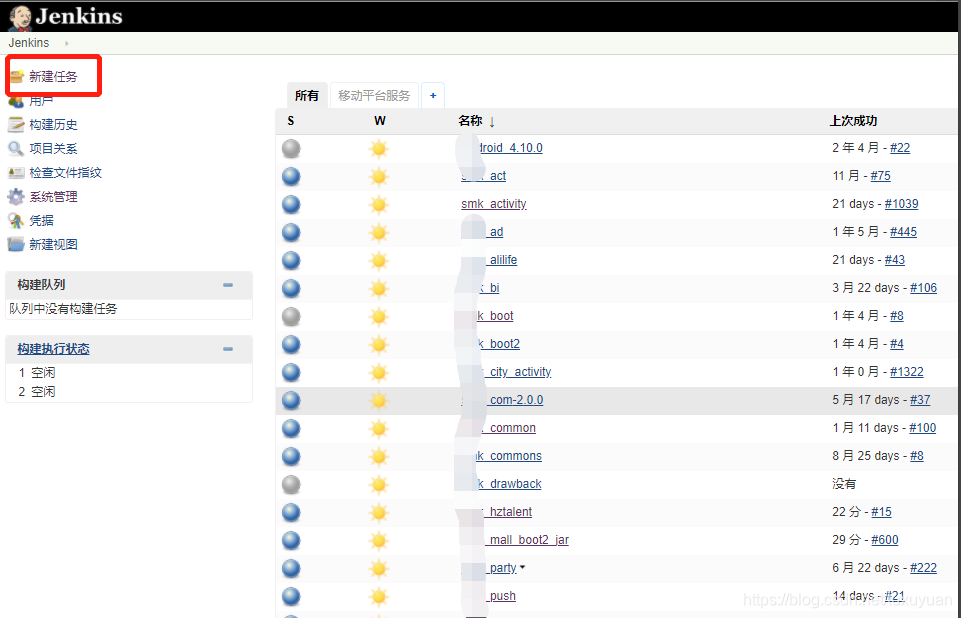Screen dimensions: 961x618
Task: Click grey status ball of droid_4.10.0
Action: 291,148
